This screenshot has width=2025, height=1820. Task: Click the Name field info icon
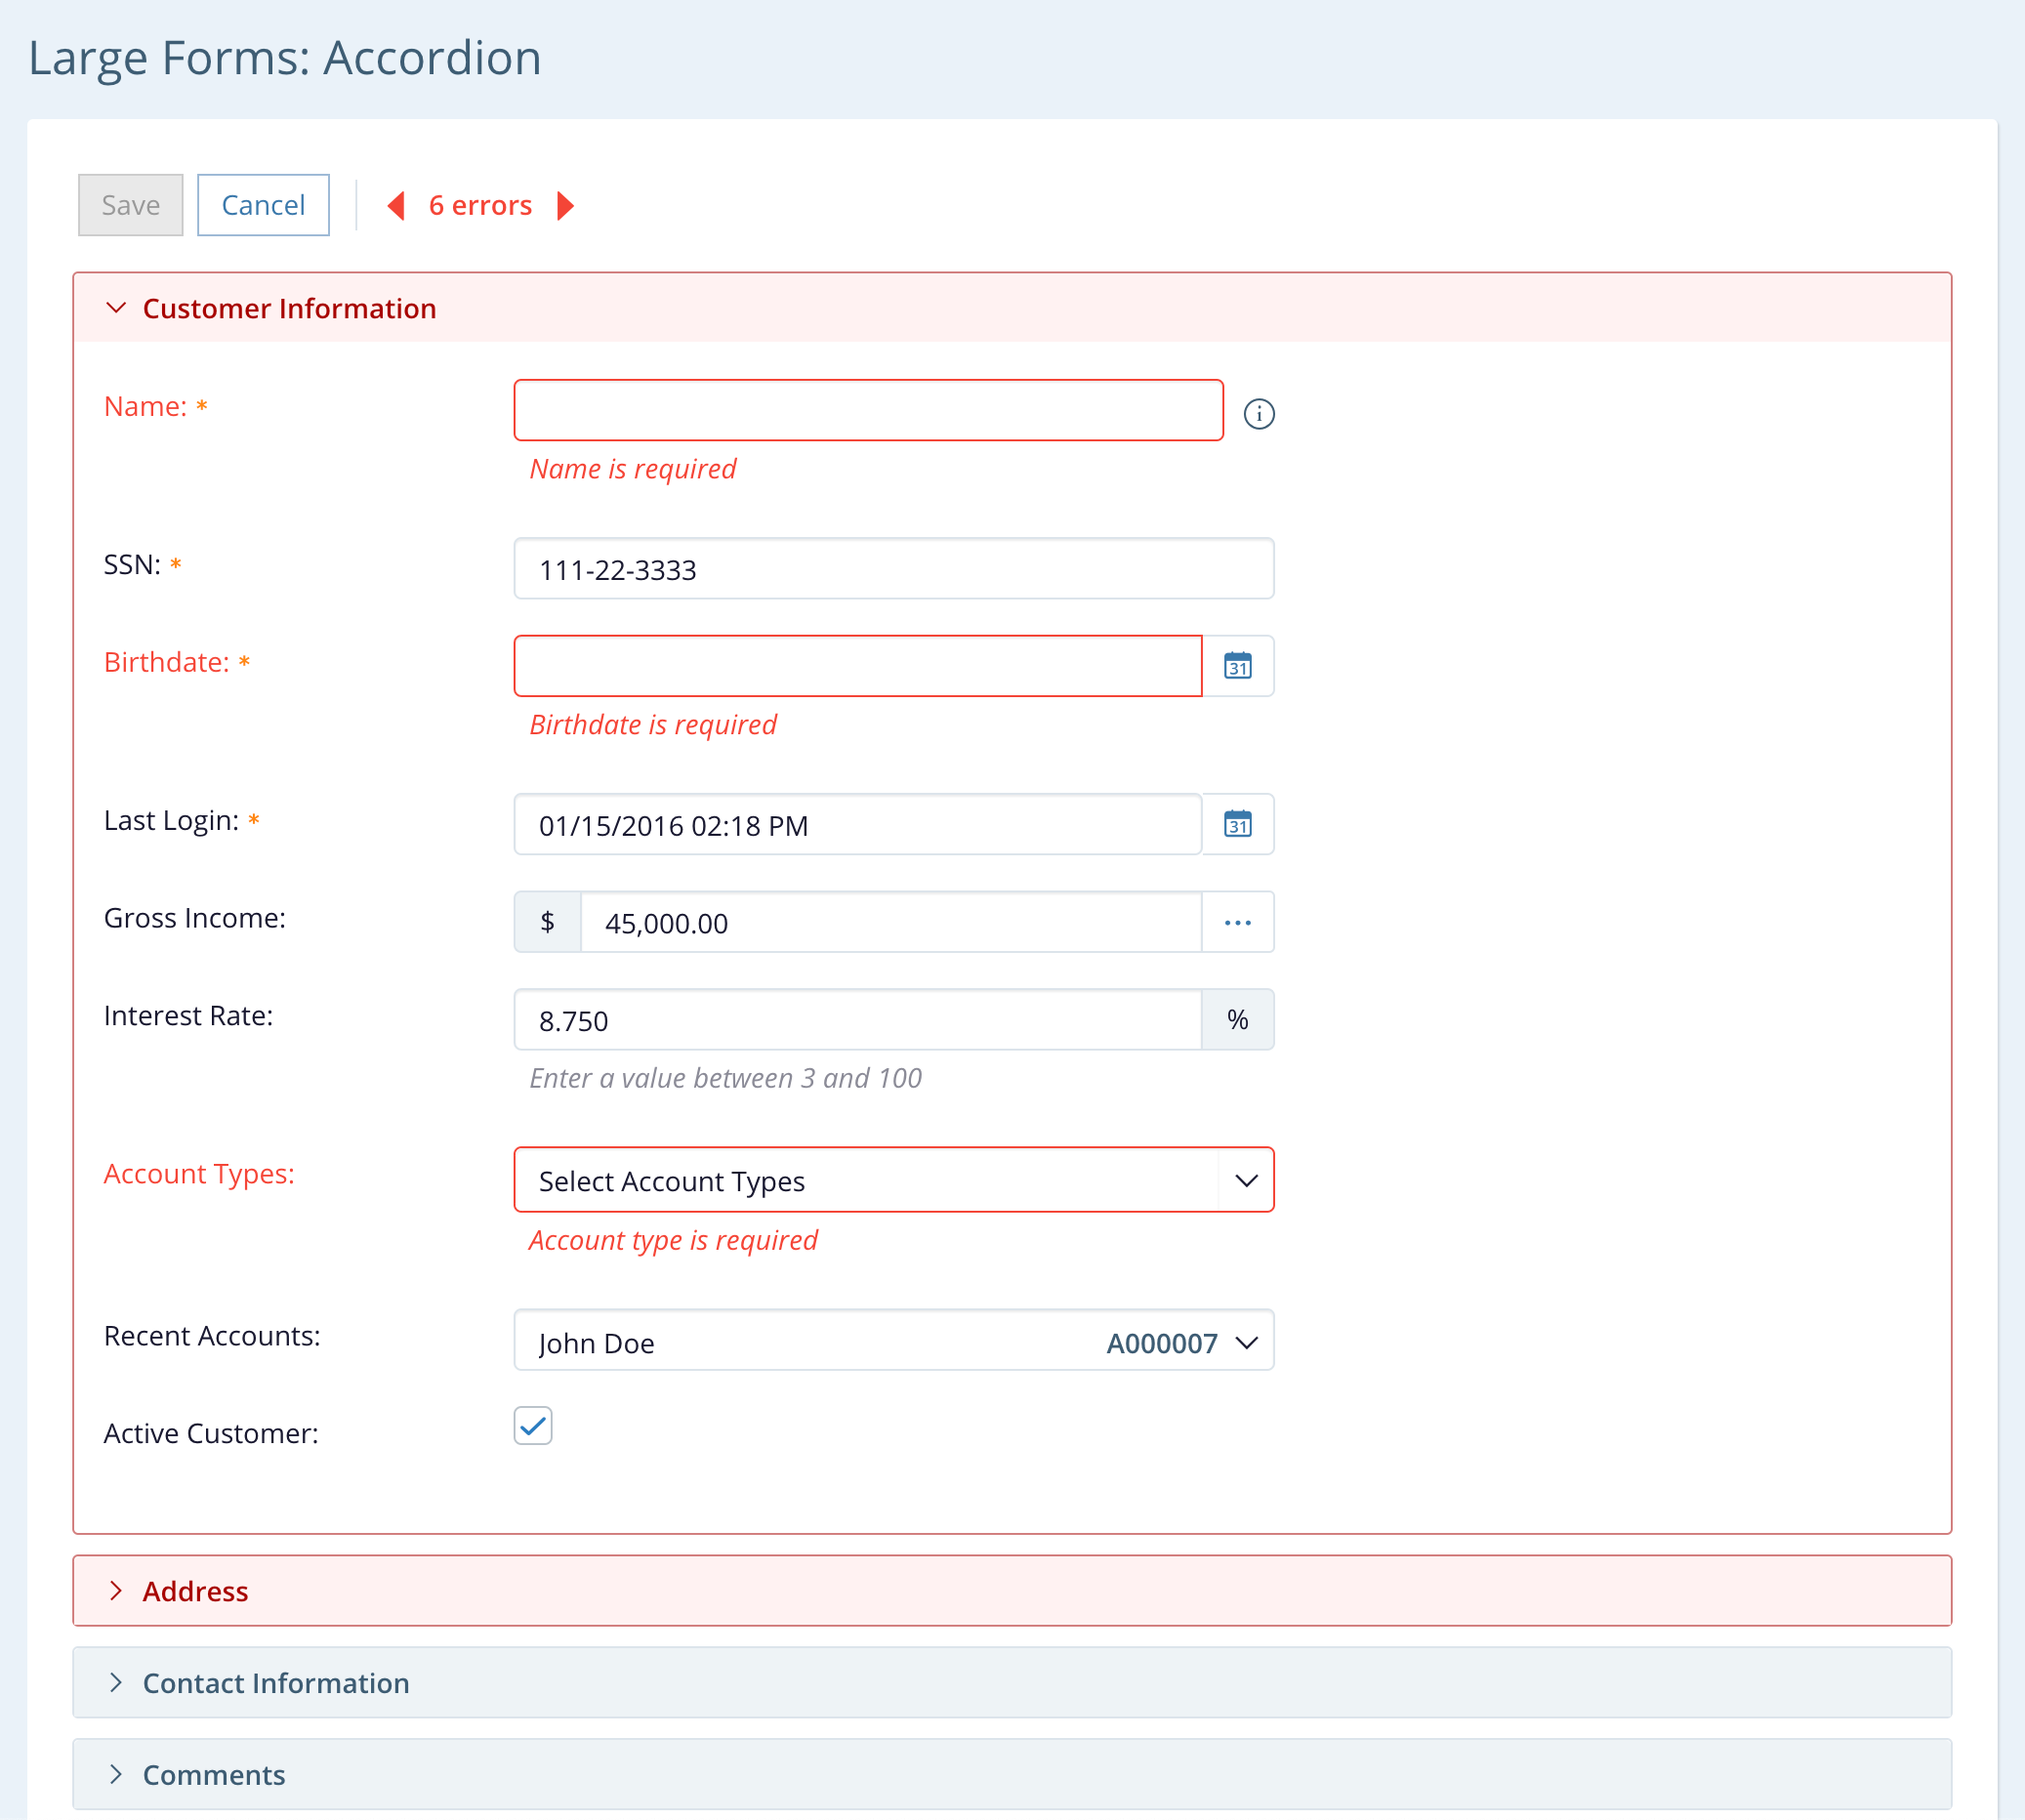click(x=1258, y=413)
